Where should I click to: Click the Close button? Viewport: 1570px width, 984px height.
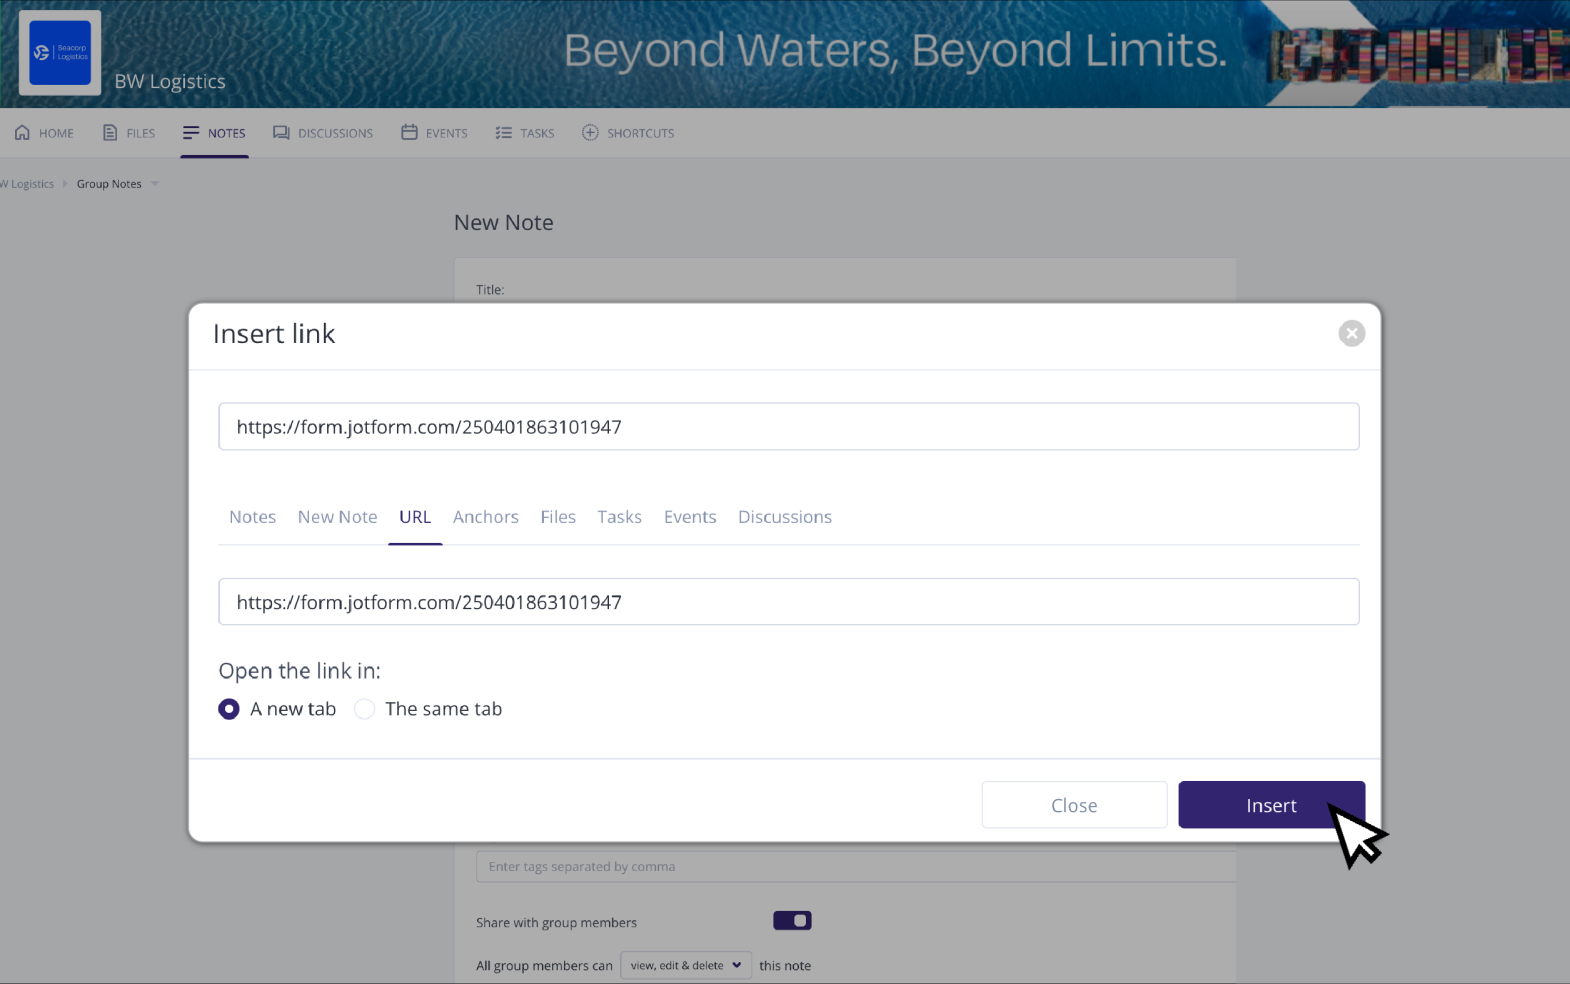click(x=1074, y=805)
